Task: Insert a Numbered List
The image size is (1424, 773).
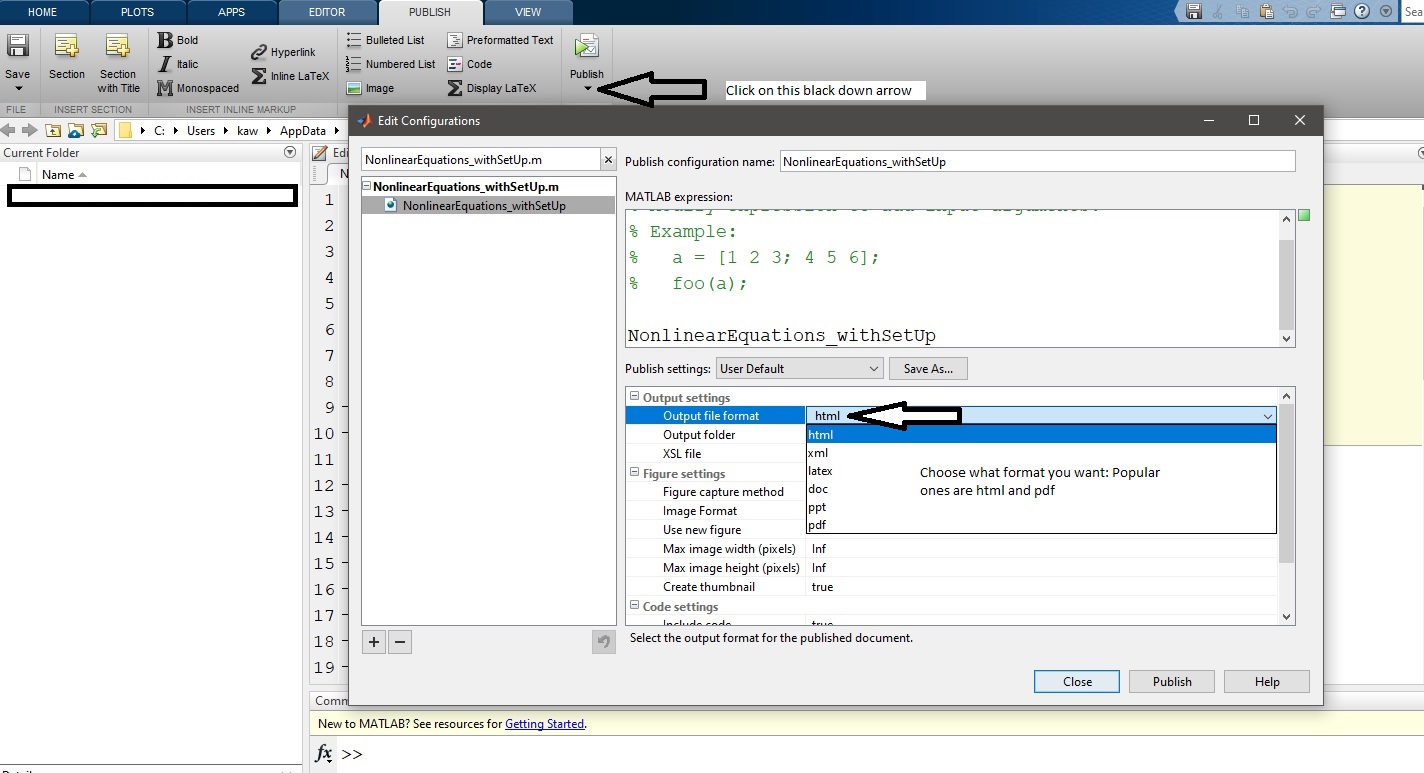Action: [x=390, y=64]
